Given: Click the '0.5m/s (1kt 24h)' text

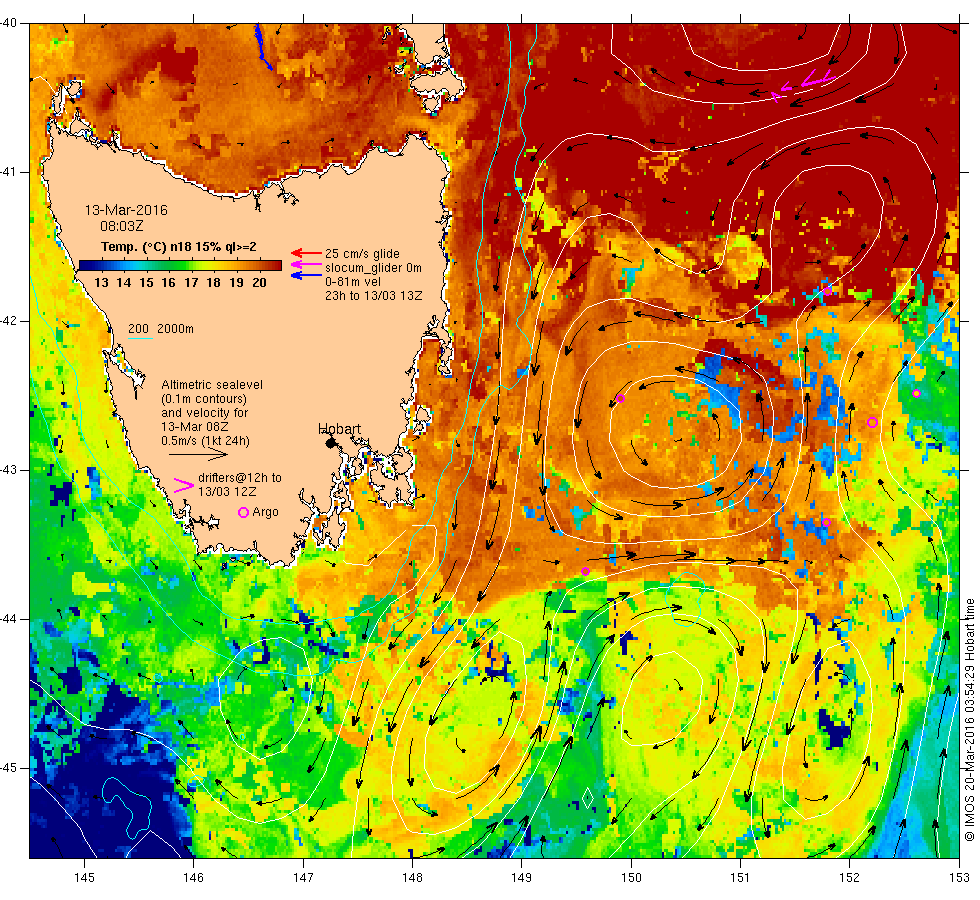Looking at the screenshot, I should click(206, 441).
